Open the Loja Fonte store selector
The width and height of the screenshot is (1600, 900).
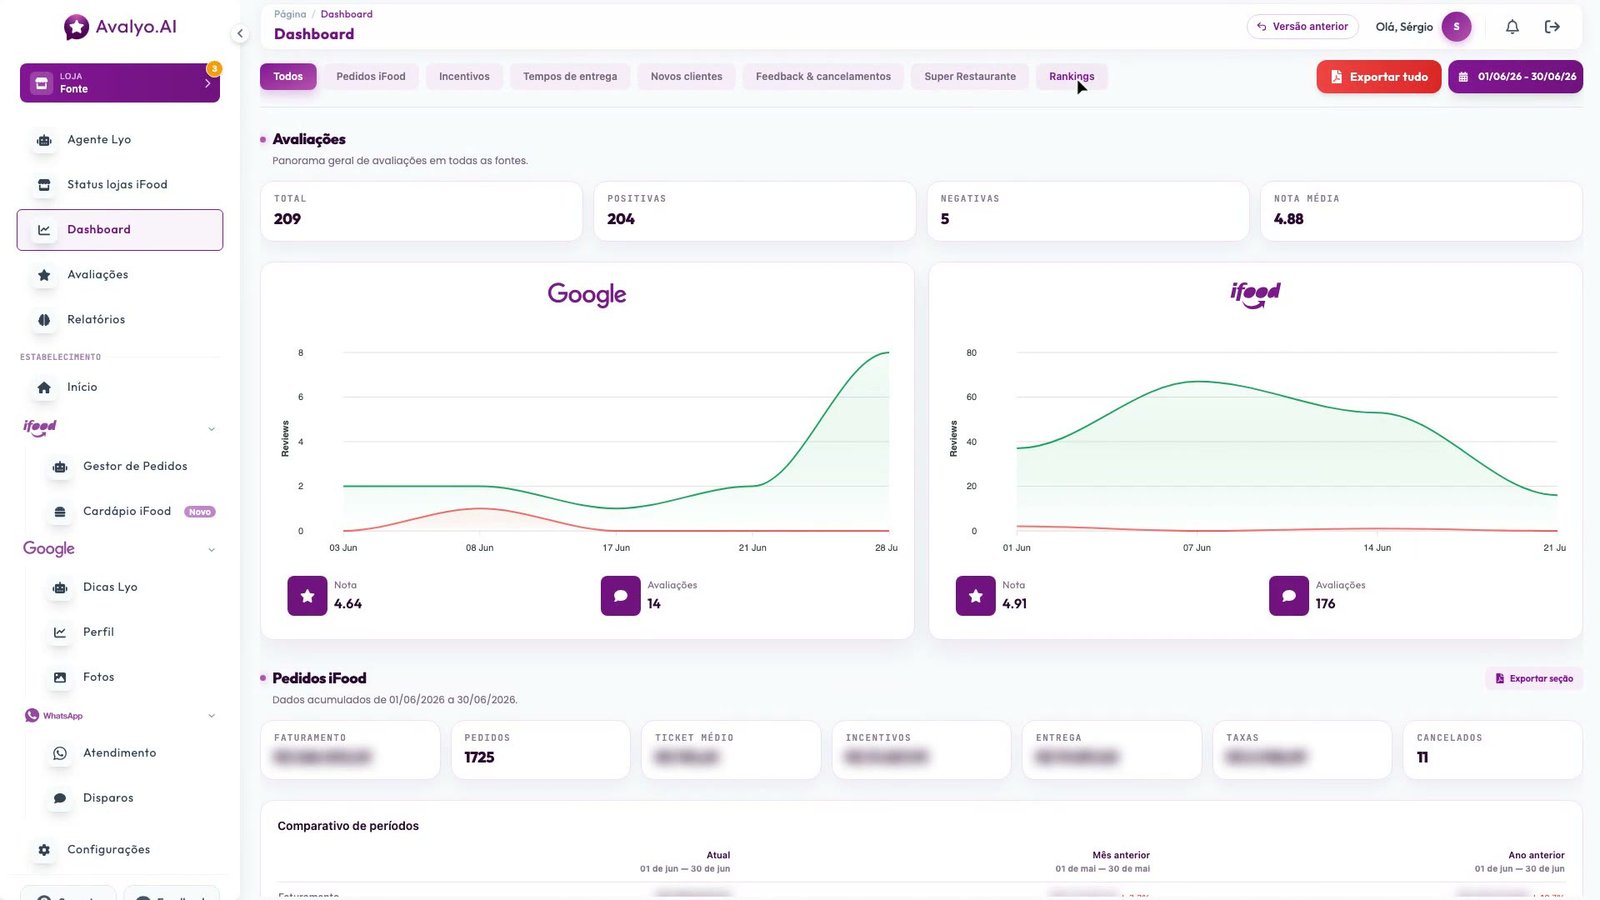120,83
